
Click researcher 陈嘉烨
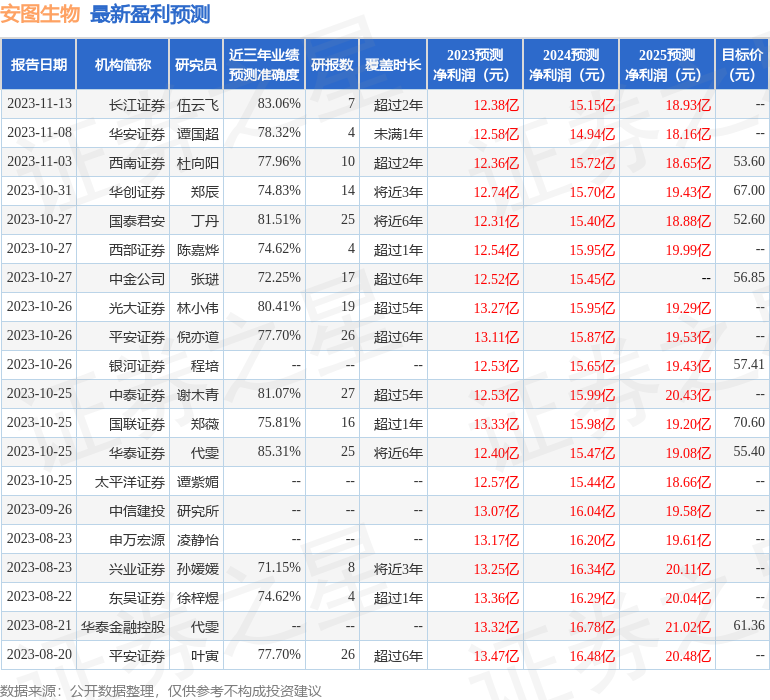pos(197,250)
